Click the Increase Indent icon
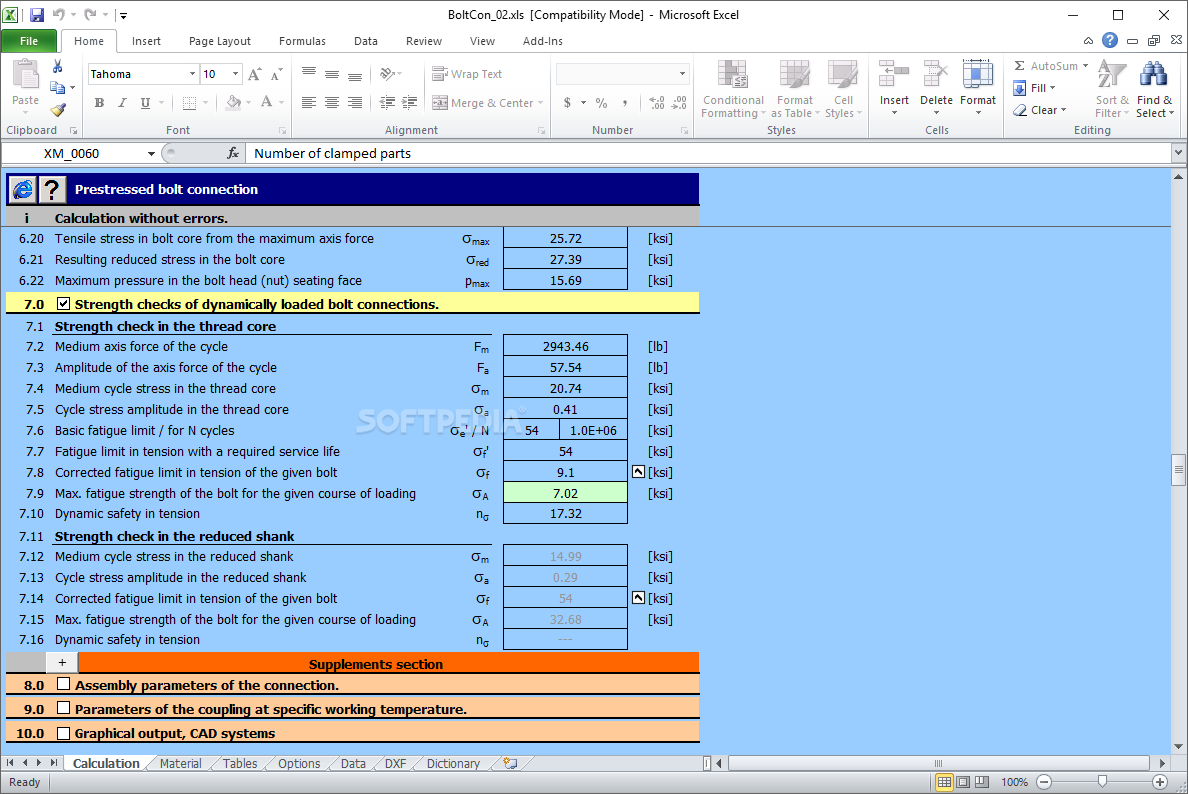This screenshot has height=794, width=1188. tap(410, 102)
